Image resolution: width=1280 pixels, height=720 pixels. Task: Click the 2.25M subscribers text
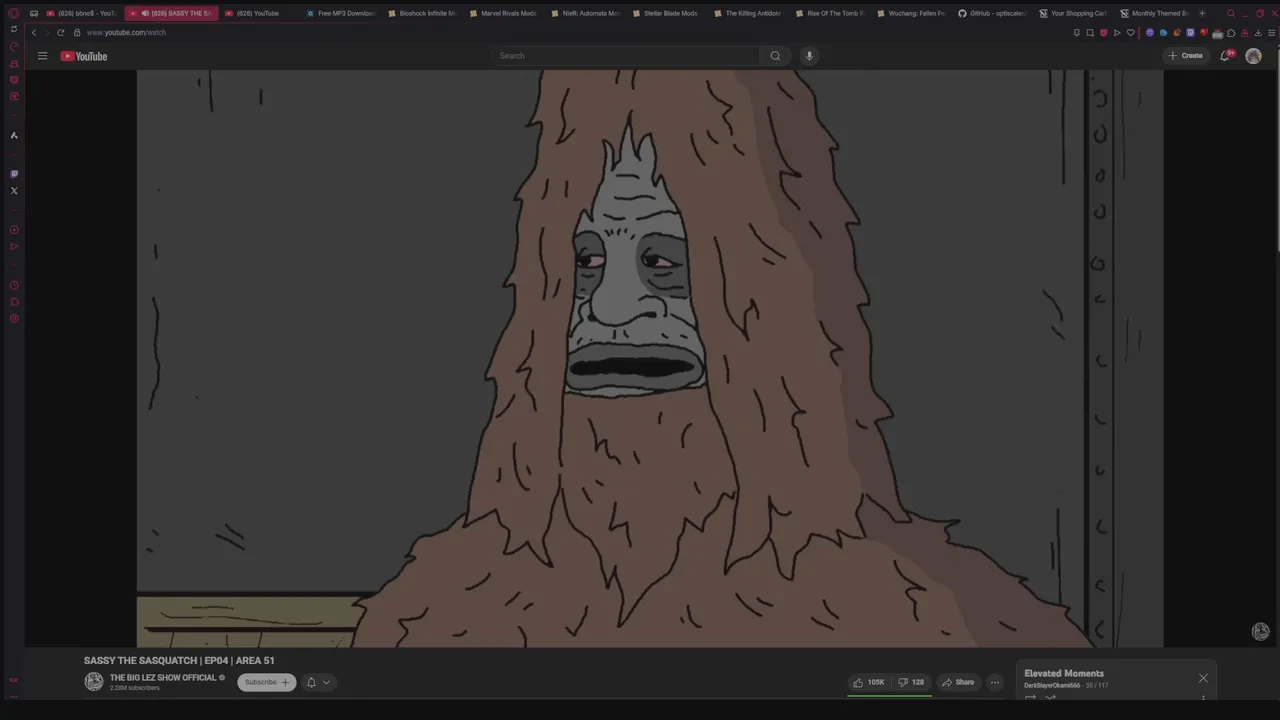(x=134, y=688)
